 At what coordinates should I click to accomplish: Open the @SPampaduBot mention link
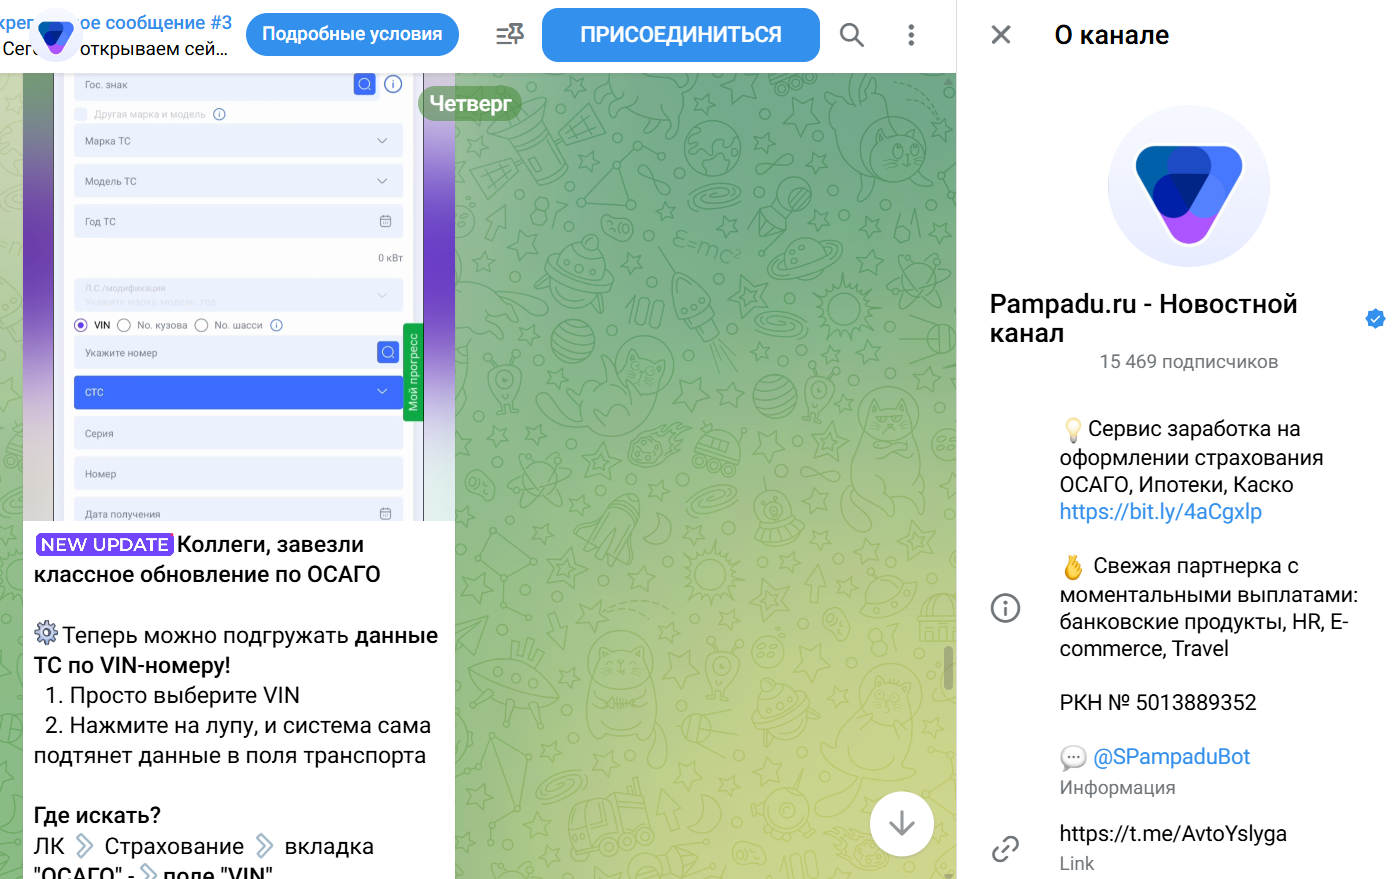(x=1171, y=757)
